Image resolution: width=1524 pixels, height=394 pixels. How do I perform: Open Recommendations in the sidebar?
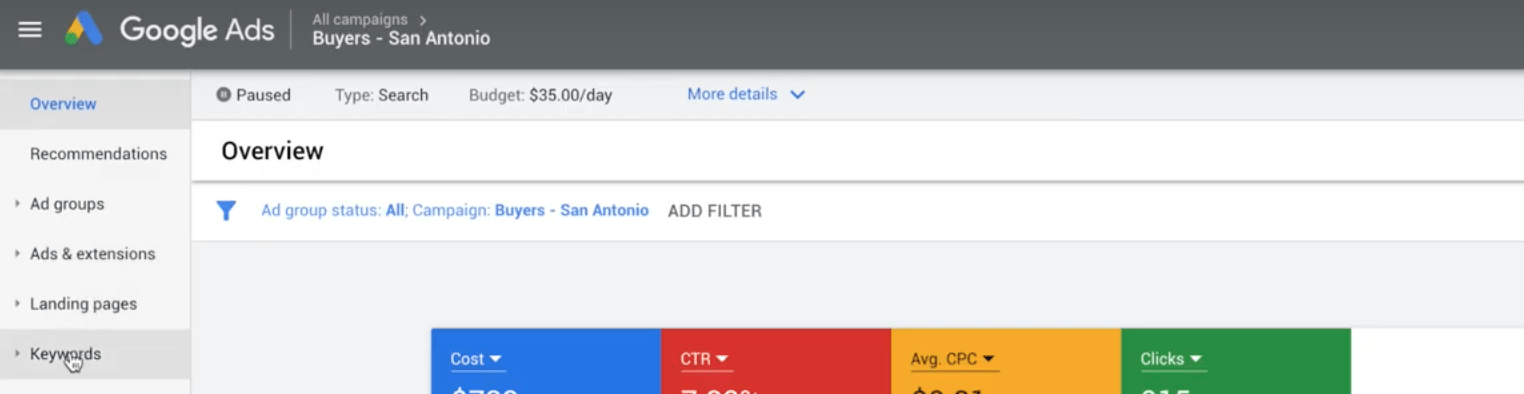[x=98, y=154]
